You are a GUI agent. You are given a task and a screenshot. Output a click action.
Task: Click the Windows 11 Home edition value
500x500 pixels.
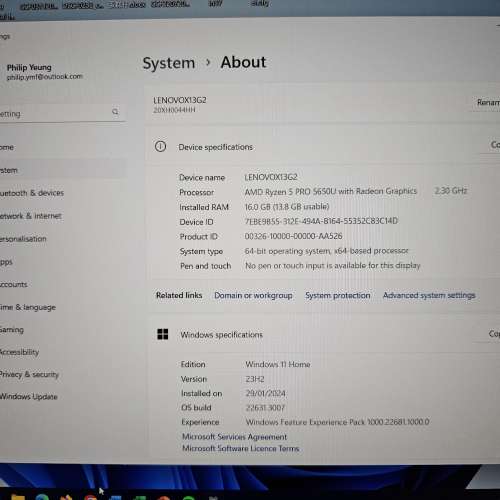pos(278,364)
